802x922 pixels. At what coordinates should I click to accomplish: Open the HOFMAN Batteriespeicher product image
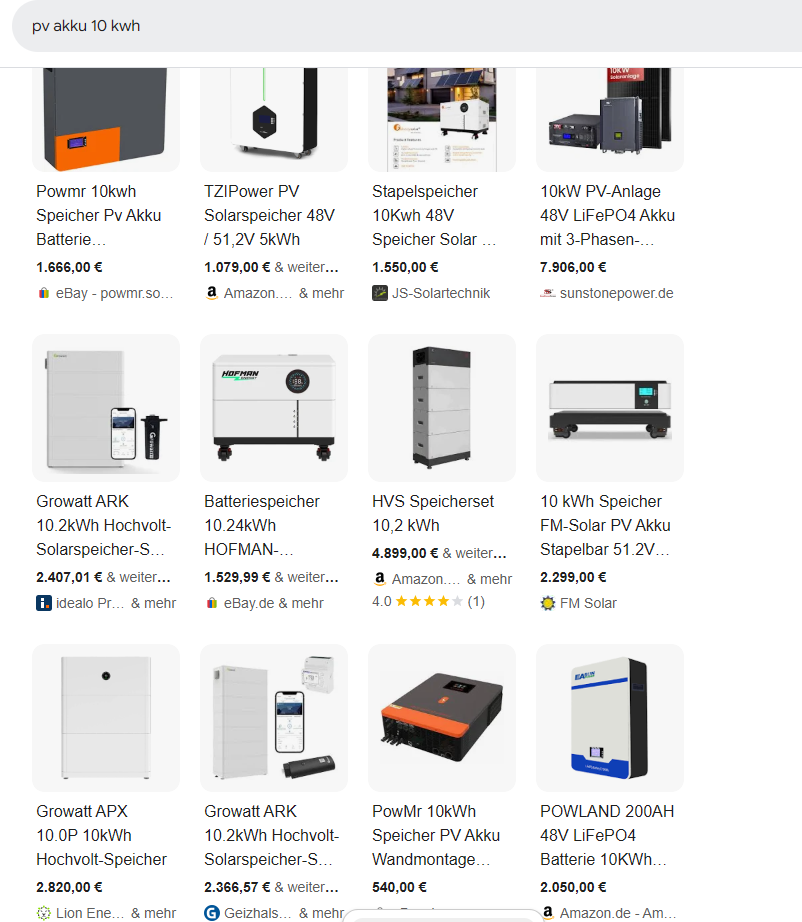[x=274, y=408]
